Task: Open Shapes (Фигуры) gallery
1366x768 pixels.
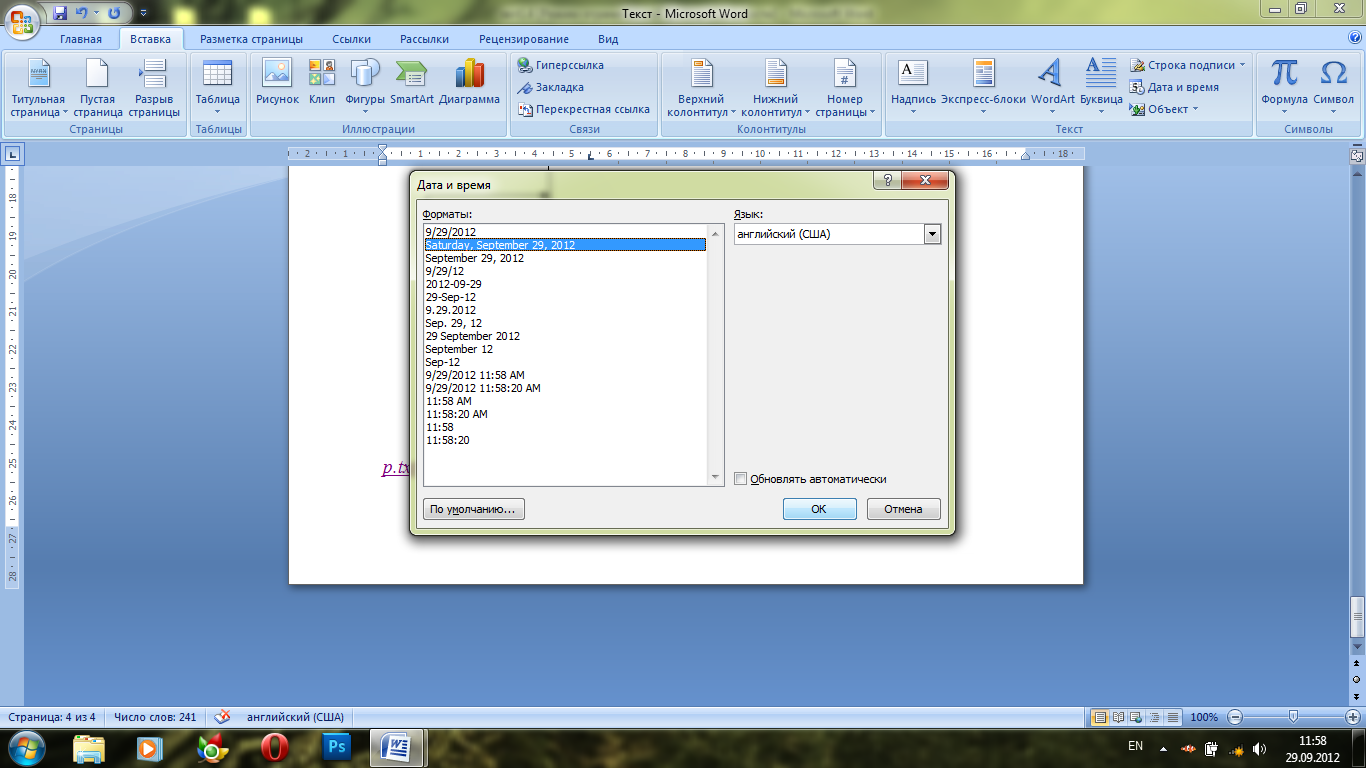Action: pos(365,88)
